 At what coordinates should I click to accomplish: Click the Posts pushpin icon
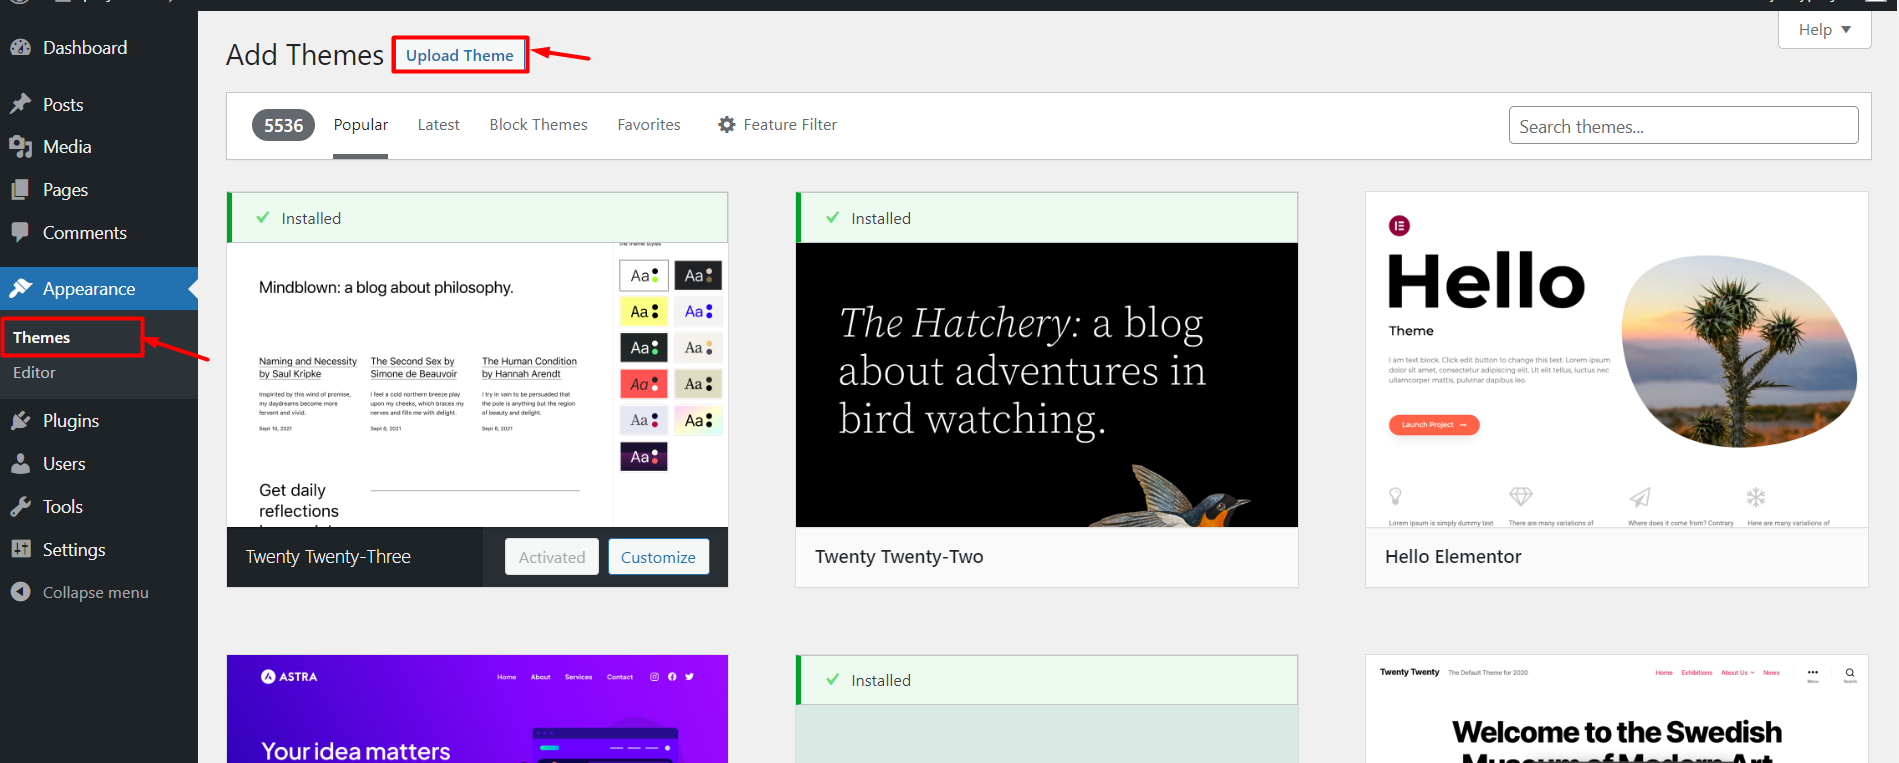tap(20, 104)
